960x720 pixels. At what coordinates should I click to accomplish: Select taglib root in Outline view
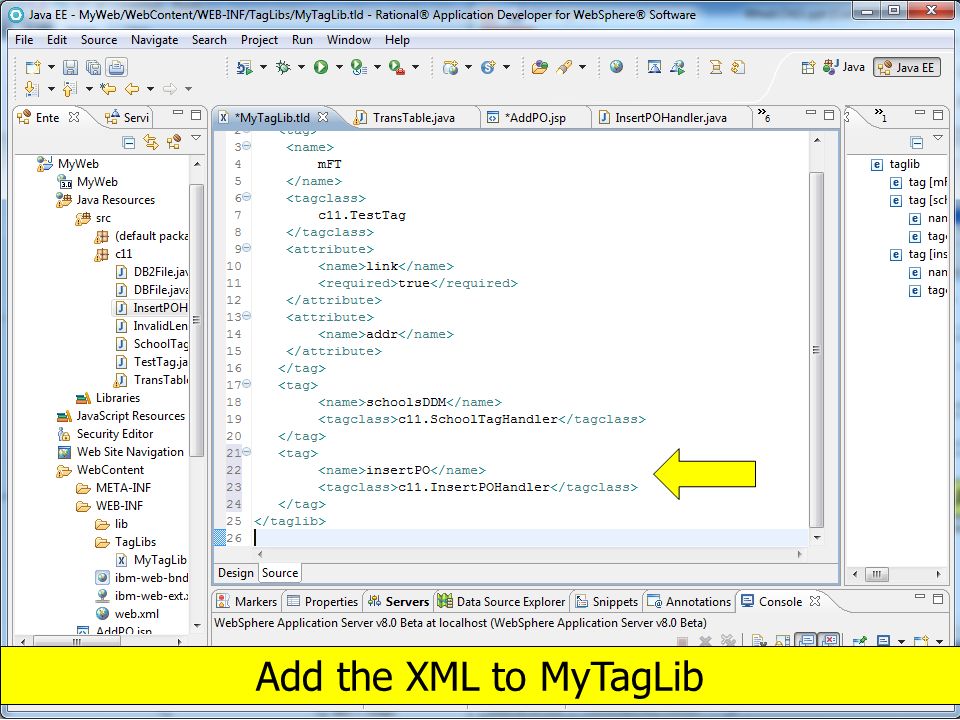coord(895,164)
